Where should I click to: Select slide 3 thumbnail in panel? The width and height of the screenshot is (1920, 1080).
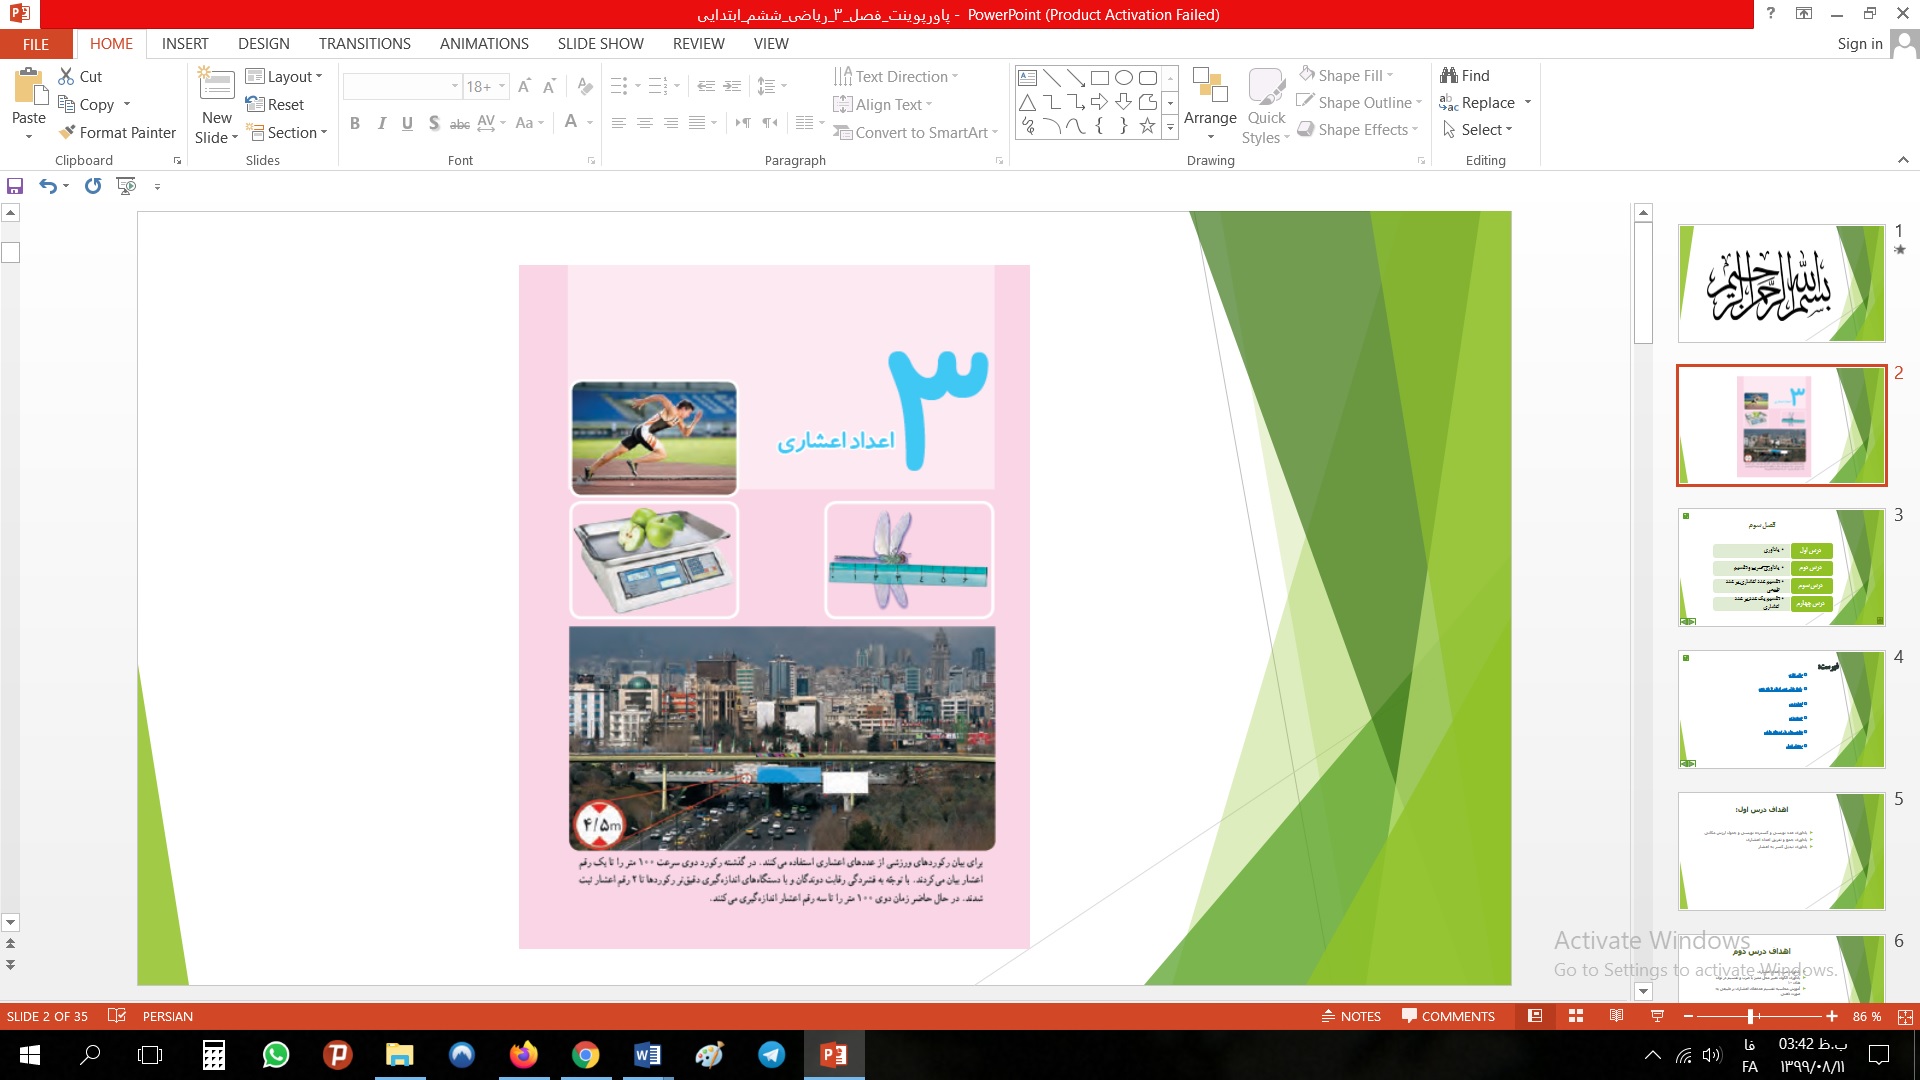tap(1781, 567)
